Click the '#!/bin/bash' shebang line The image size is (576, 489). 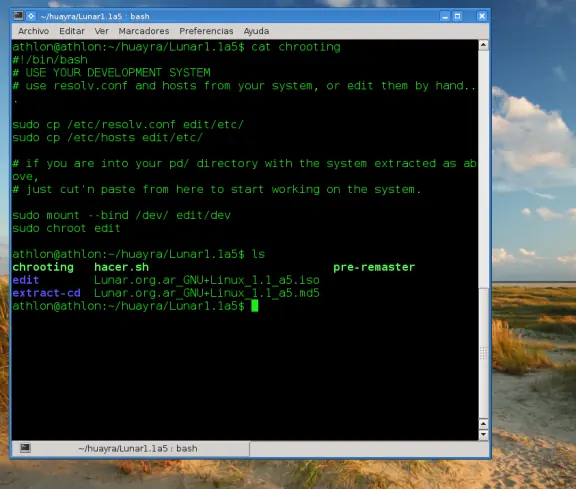tap(50, 60)
